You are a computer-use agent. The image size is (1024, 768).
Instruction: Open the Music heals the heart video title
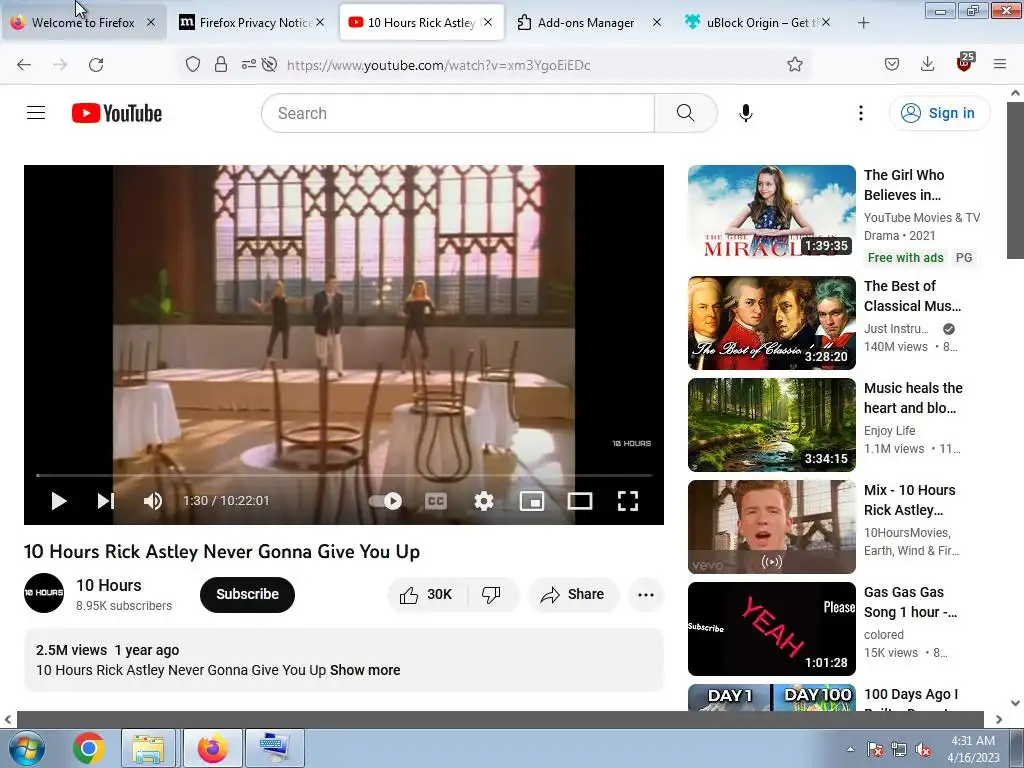[913, 398]
